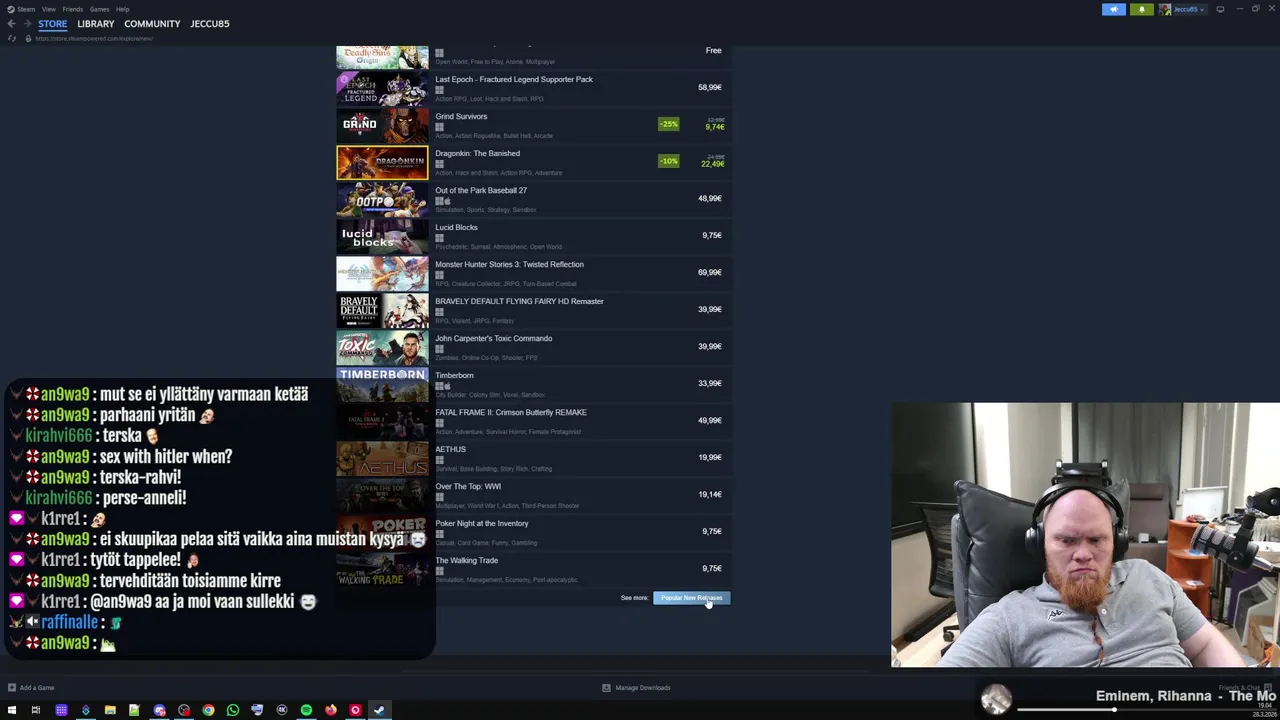This screenshot has height=720, width=1280.
Task: Click the Windows platform icon under AETHUS
Action: [439, 460]
